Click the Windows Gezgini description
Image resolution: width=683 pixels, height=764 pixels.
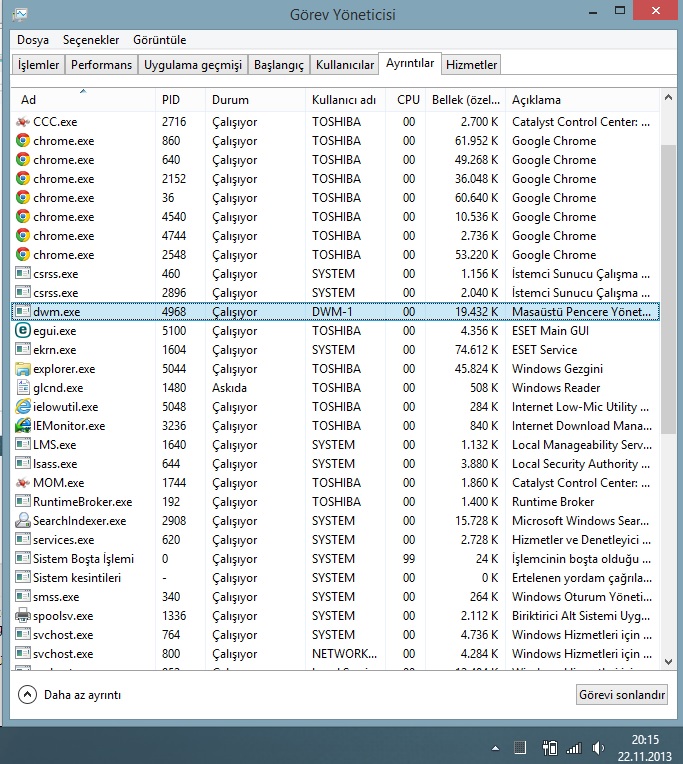[x=557, y=369]
